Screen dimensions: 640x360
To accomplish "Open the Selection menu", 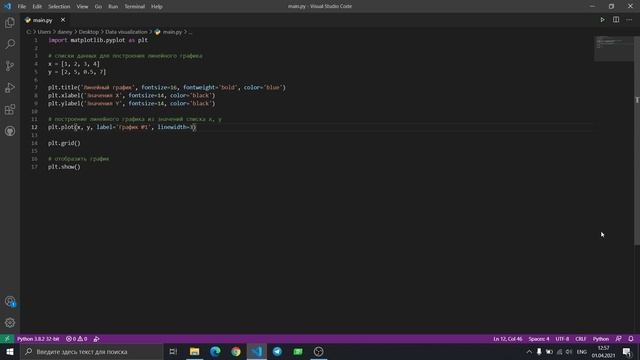I will [59, 7].
